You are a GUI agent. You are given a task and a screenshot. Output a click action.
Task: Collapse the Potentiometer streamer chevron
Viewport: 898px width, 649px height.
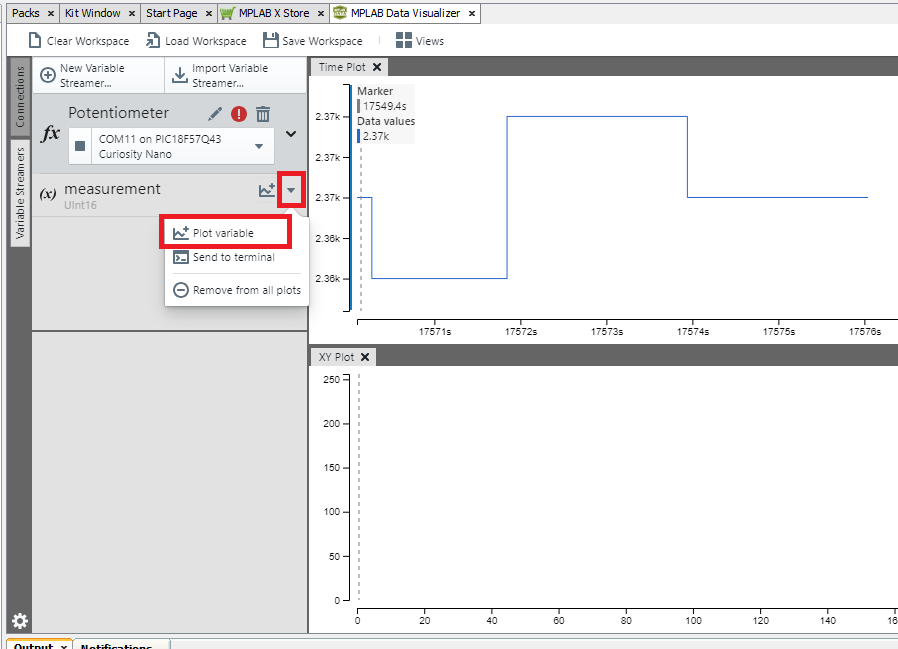pos(291,134)
